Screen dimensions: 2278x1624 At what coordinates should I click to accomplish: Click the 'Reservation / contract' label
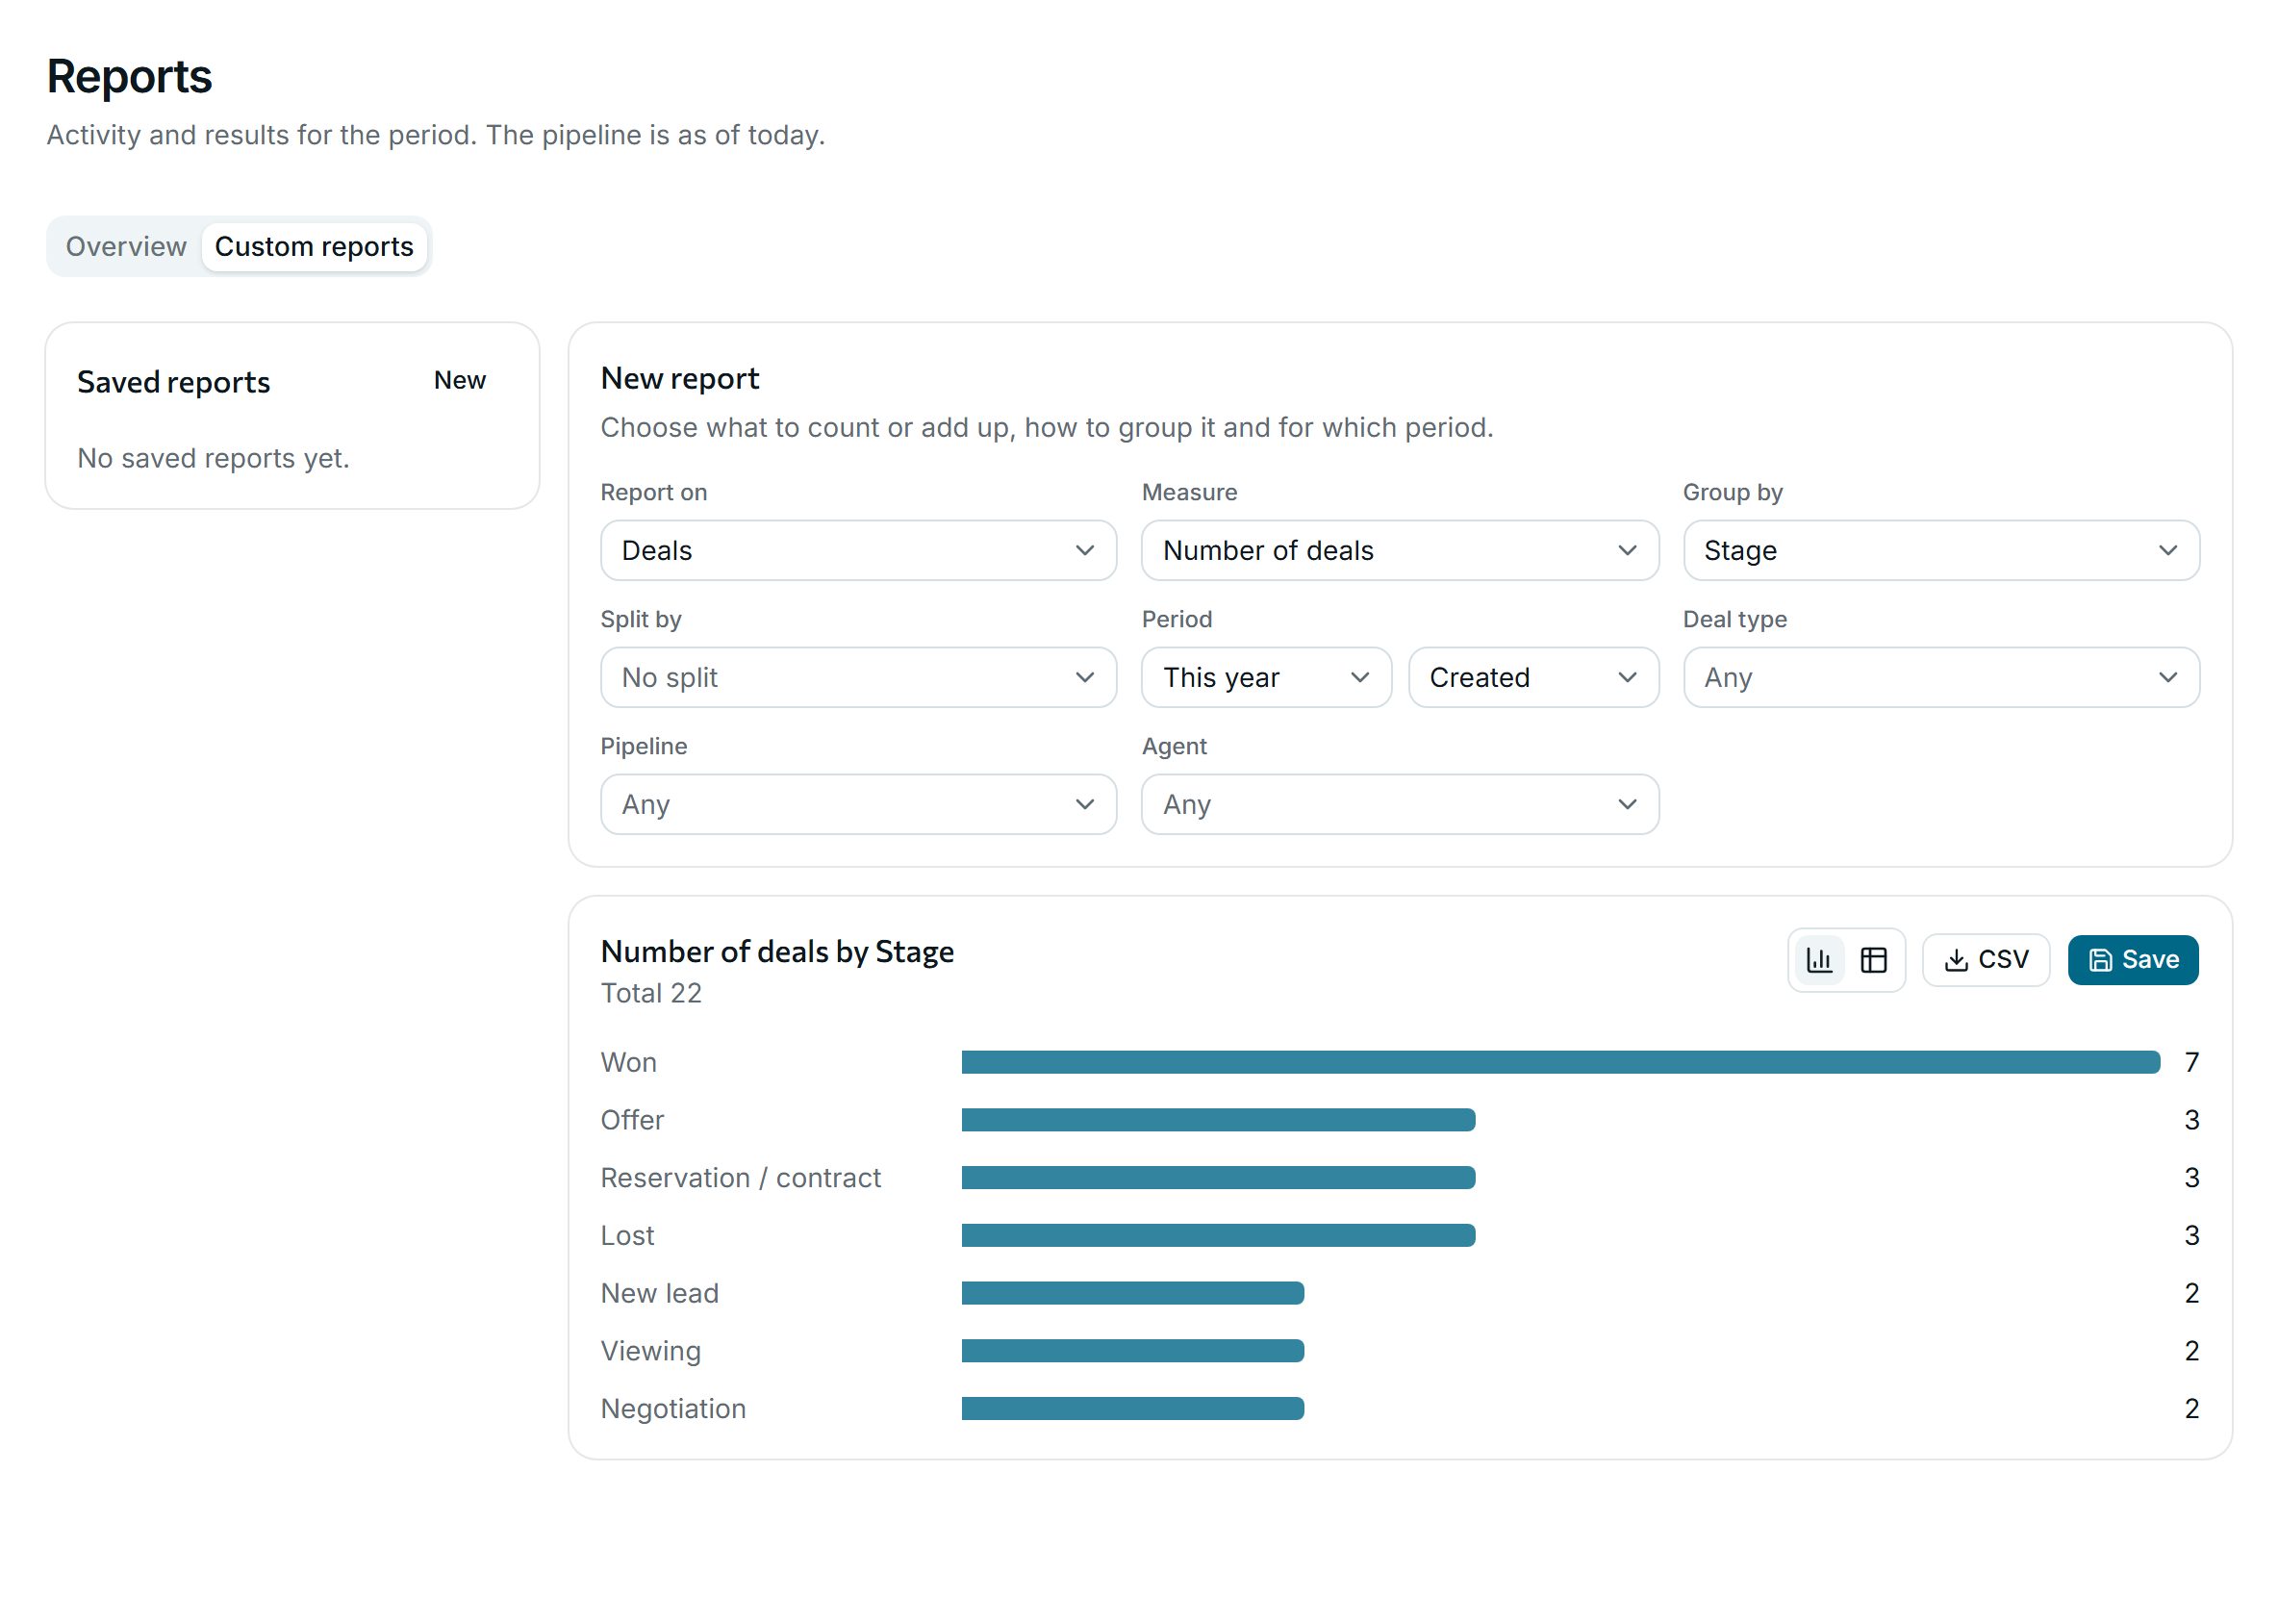click(x=741, y=1178)
